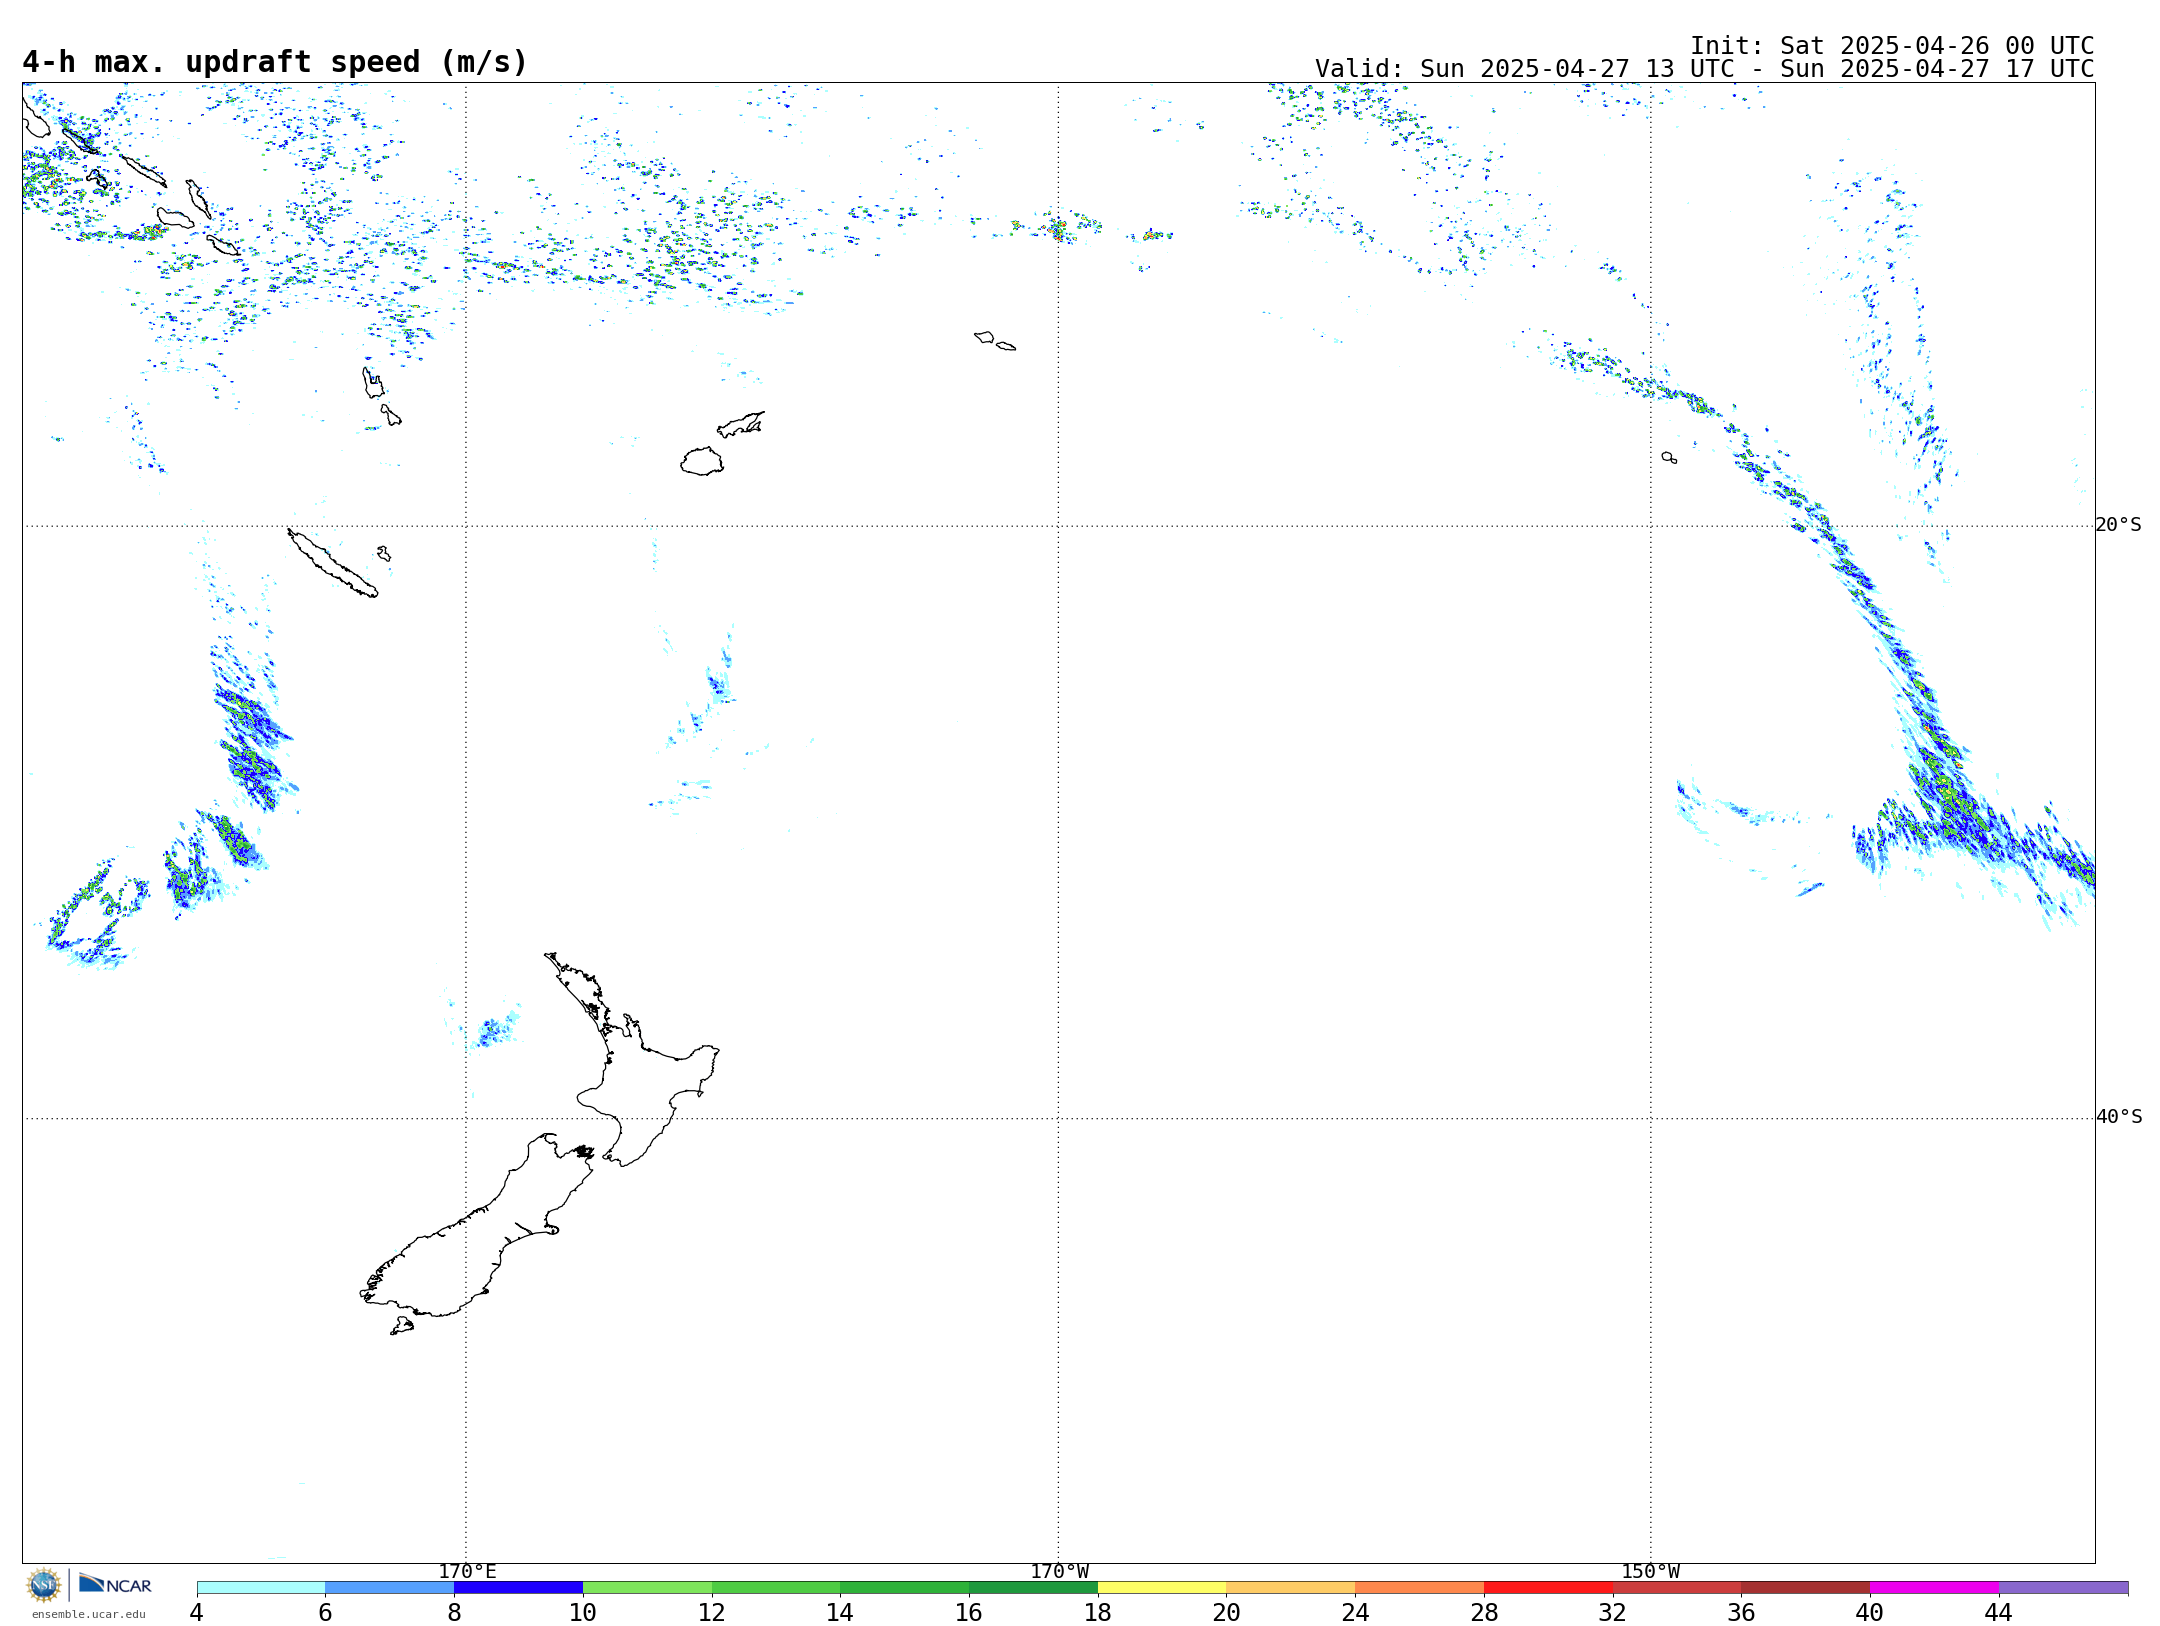
Task: Pick the medium blue 6–8 colorbar swatch
Action: (x=390, y=1588)
